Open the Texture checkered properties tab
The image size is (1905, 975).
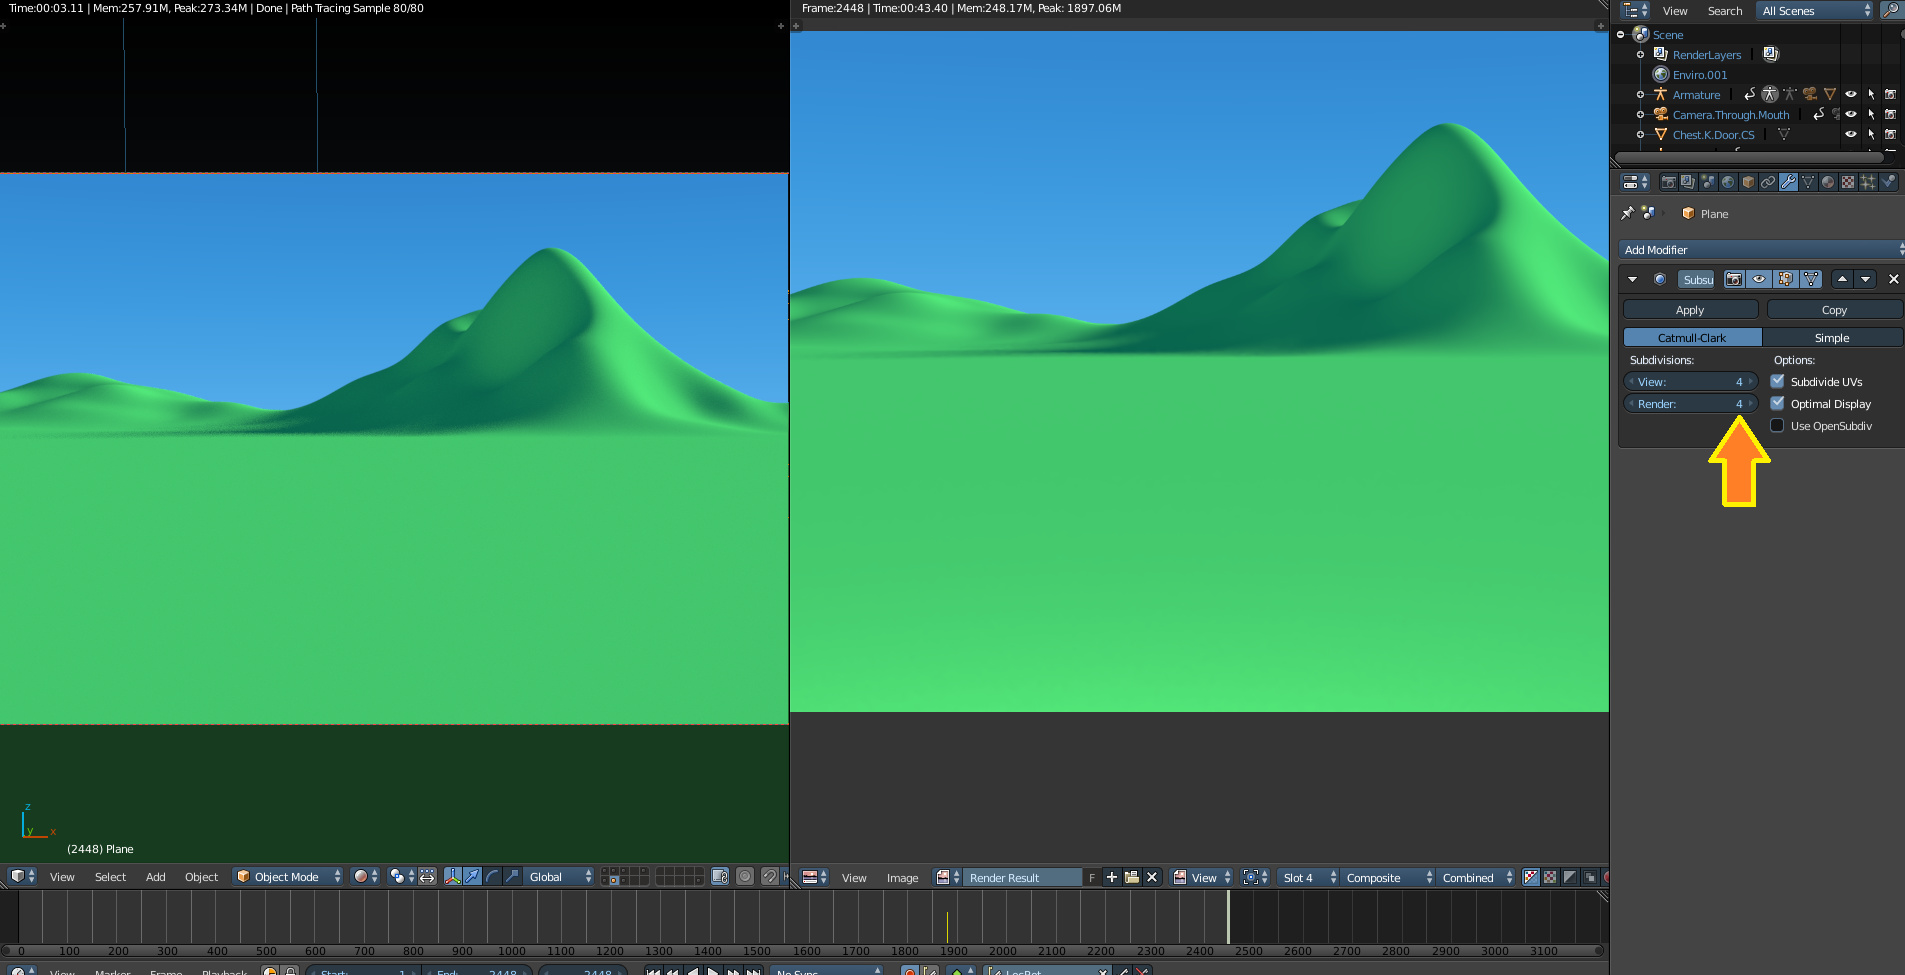click(1848, 182)
